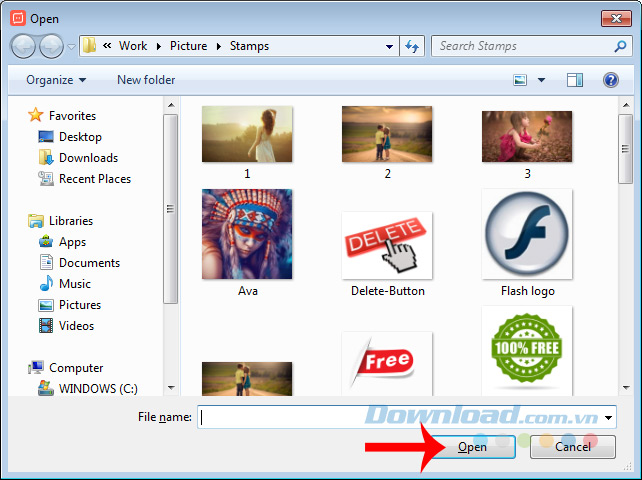Image resolution: width=642 pixels, height=480 pixels.
Task: Click the navigation pane scroll up arrow
Action: (x=171, y=105)
